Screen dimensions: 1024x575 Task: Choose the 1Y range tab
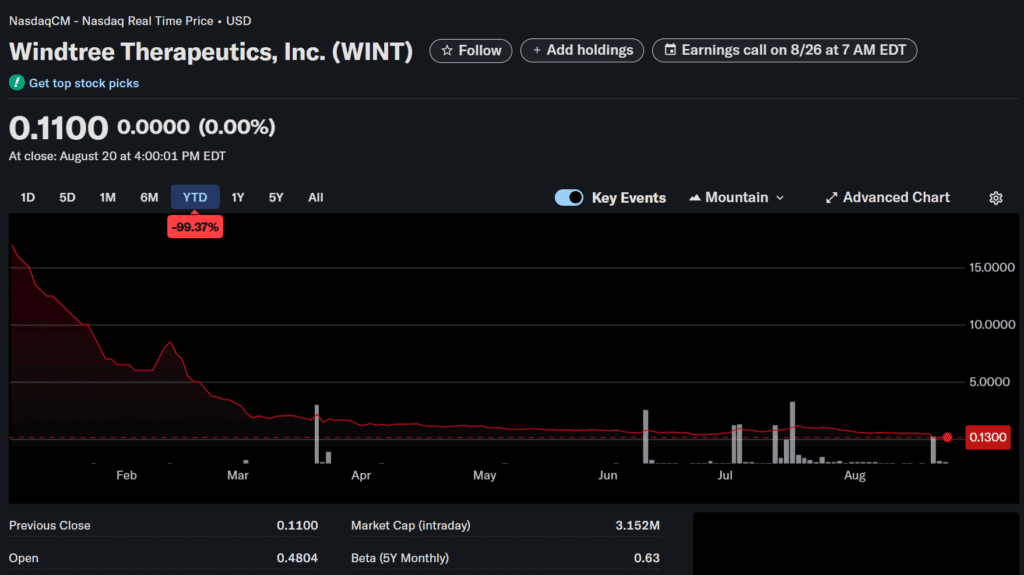pos(238,197)
